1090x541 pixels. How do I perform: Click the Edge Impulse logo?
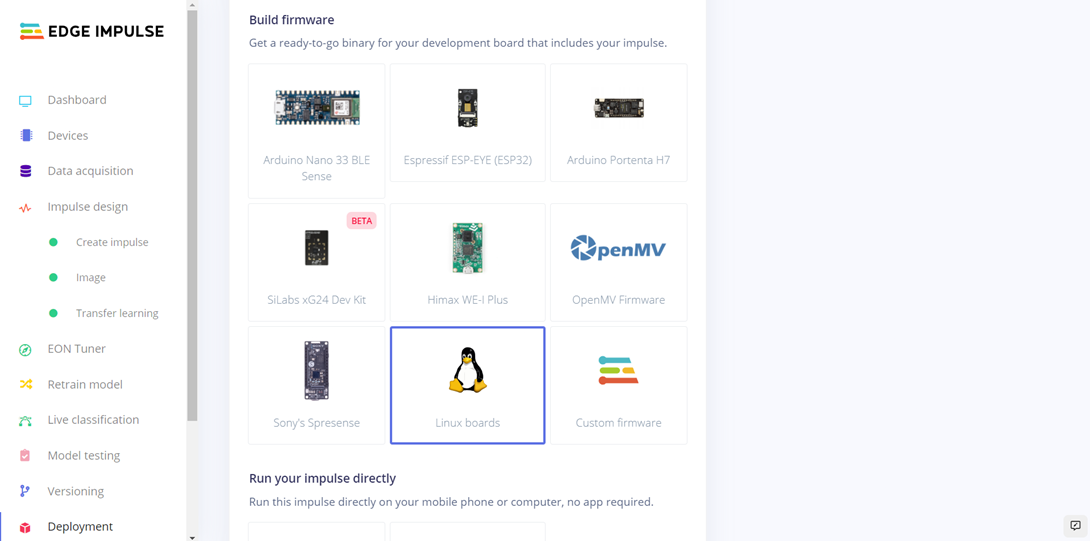[92, 31]
